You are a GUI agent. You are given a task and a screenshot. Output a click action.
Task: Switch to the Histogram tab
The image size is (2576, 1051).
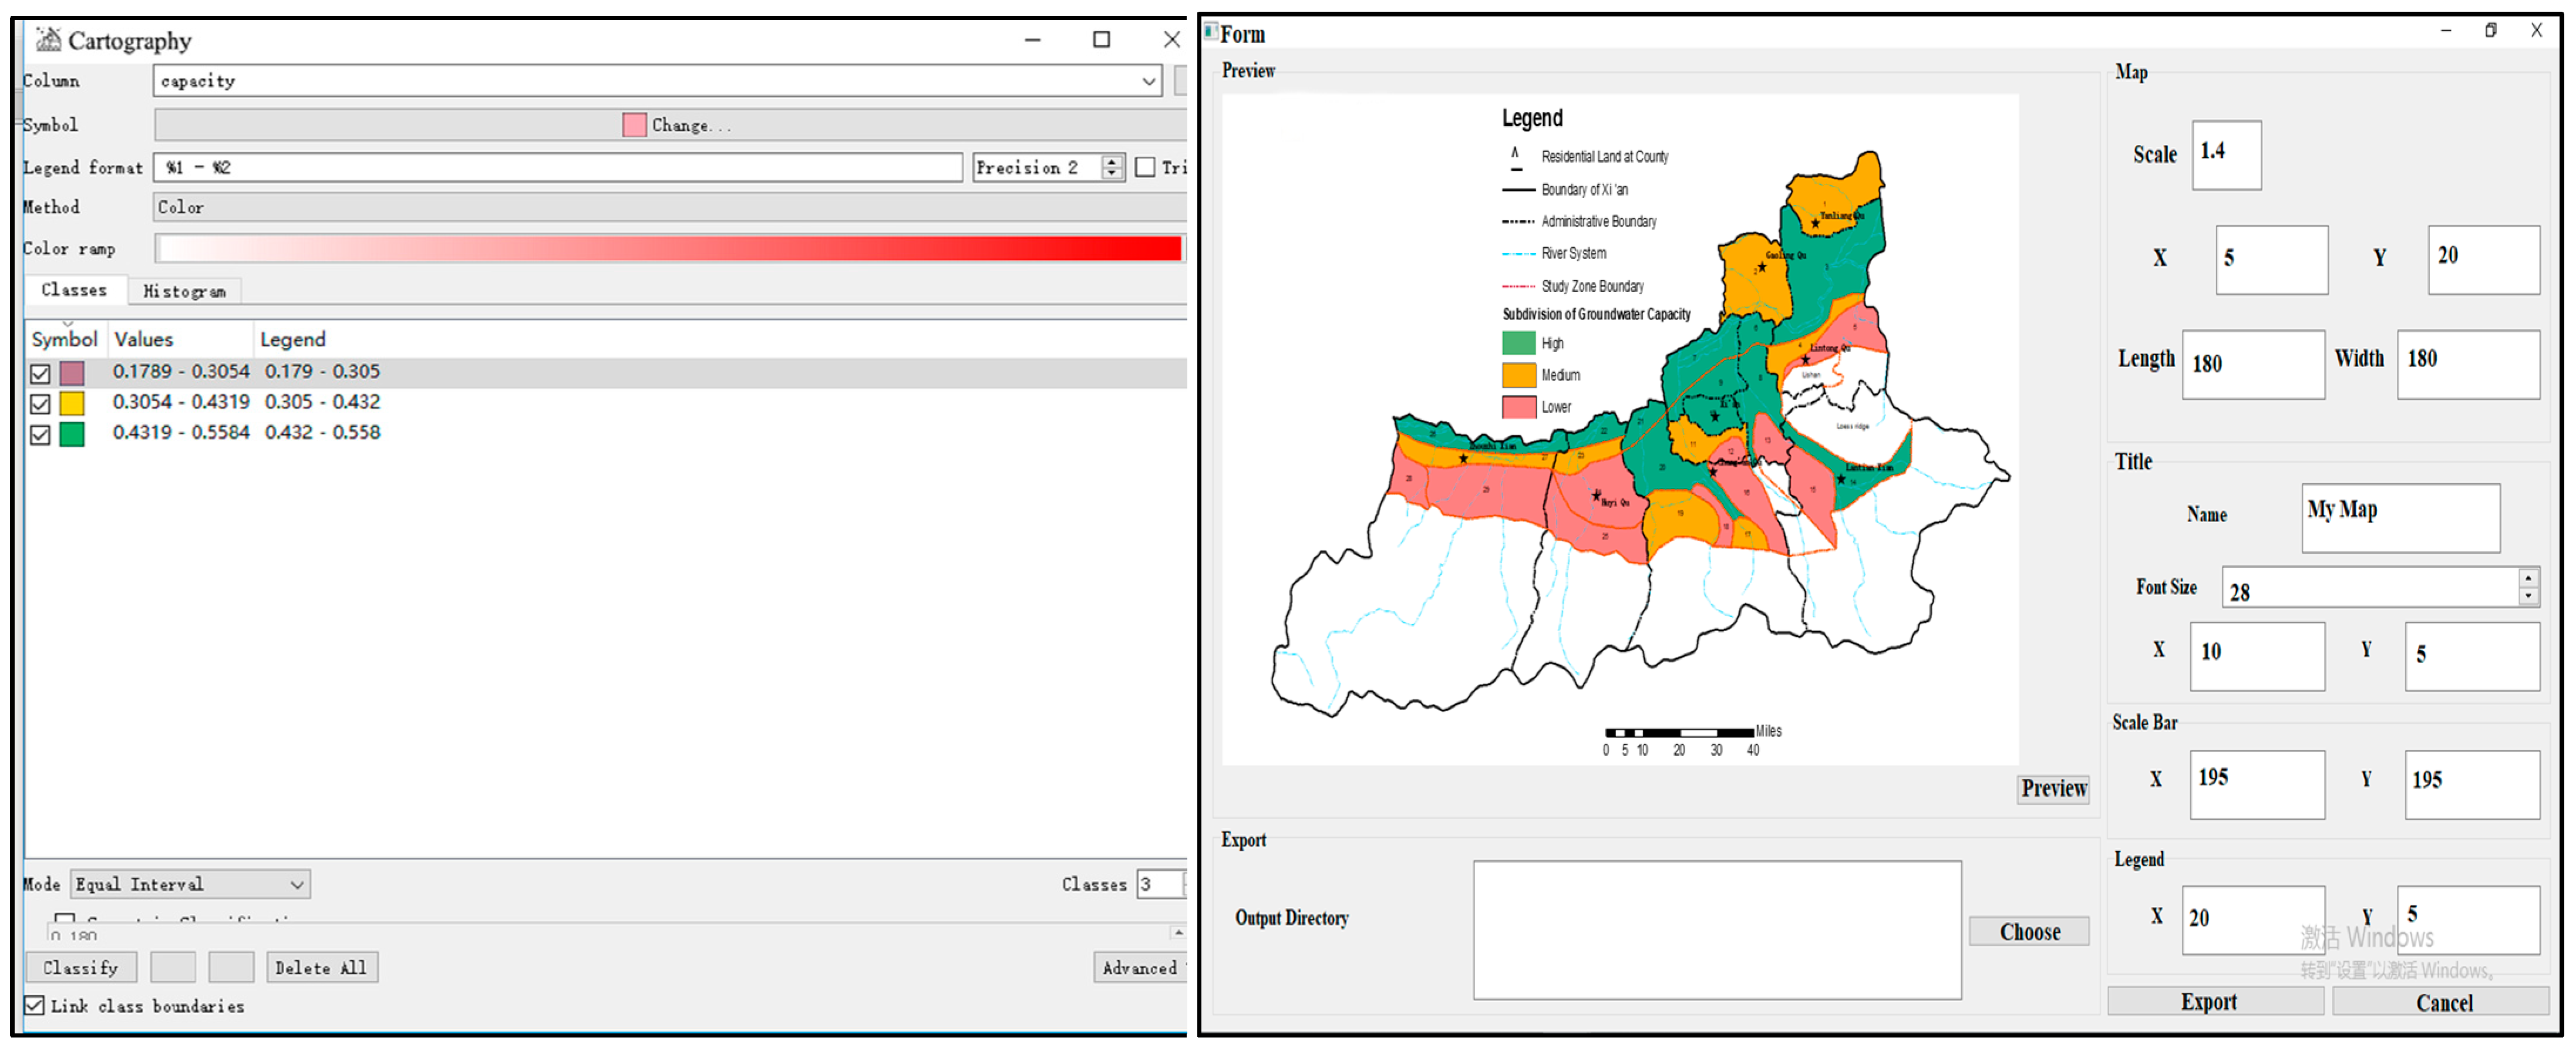tap(184, 292)
